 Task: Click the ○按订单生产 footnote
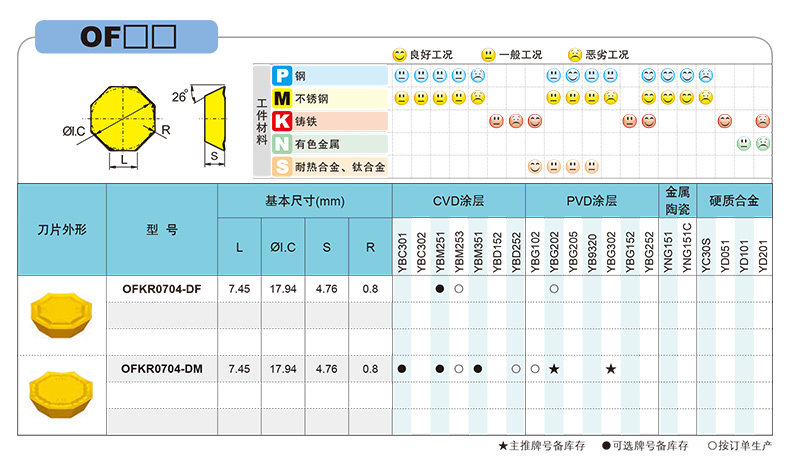[740, 446]
